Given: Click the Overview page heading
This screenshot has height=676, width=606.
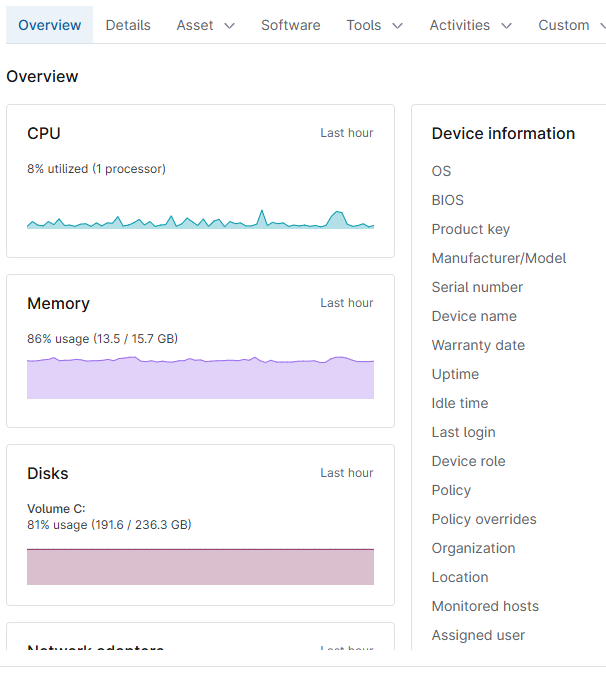Looking at the screenshot, I should click(x=42, y=76).
